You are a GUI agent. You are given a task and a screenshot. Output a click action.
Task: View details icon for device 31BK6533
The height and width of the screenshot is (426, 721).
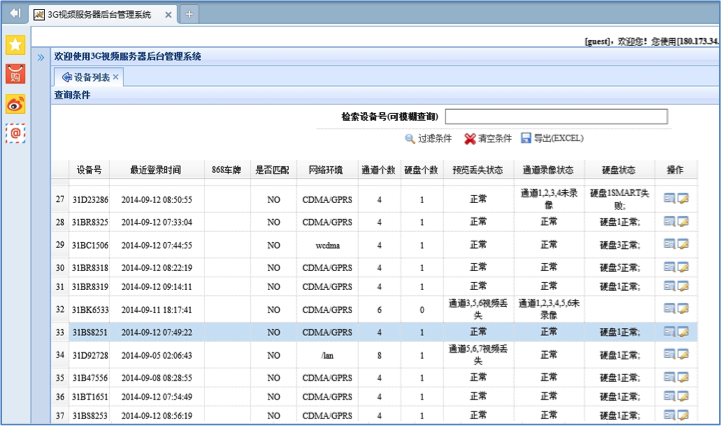pyautogui.click(x=670, y=308)
